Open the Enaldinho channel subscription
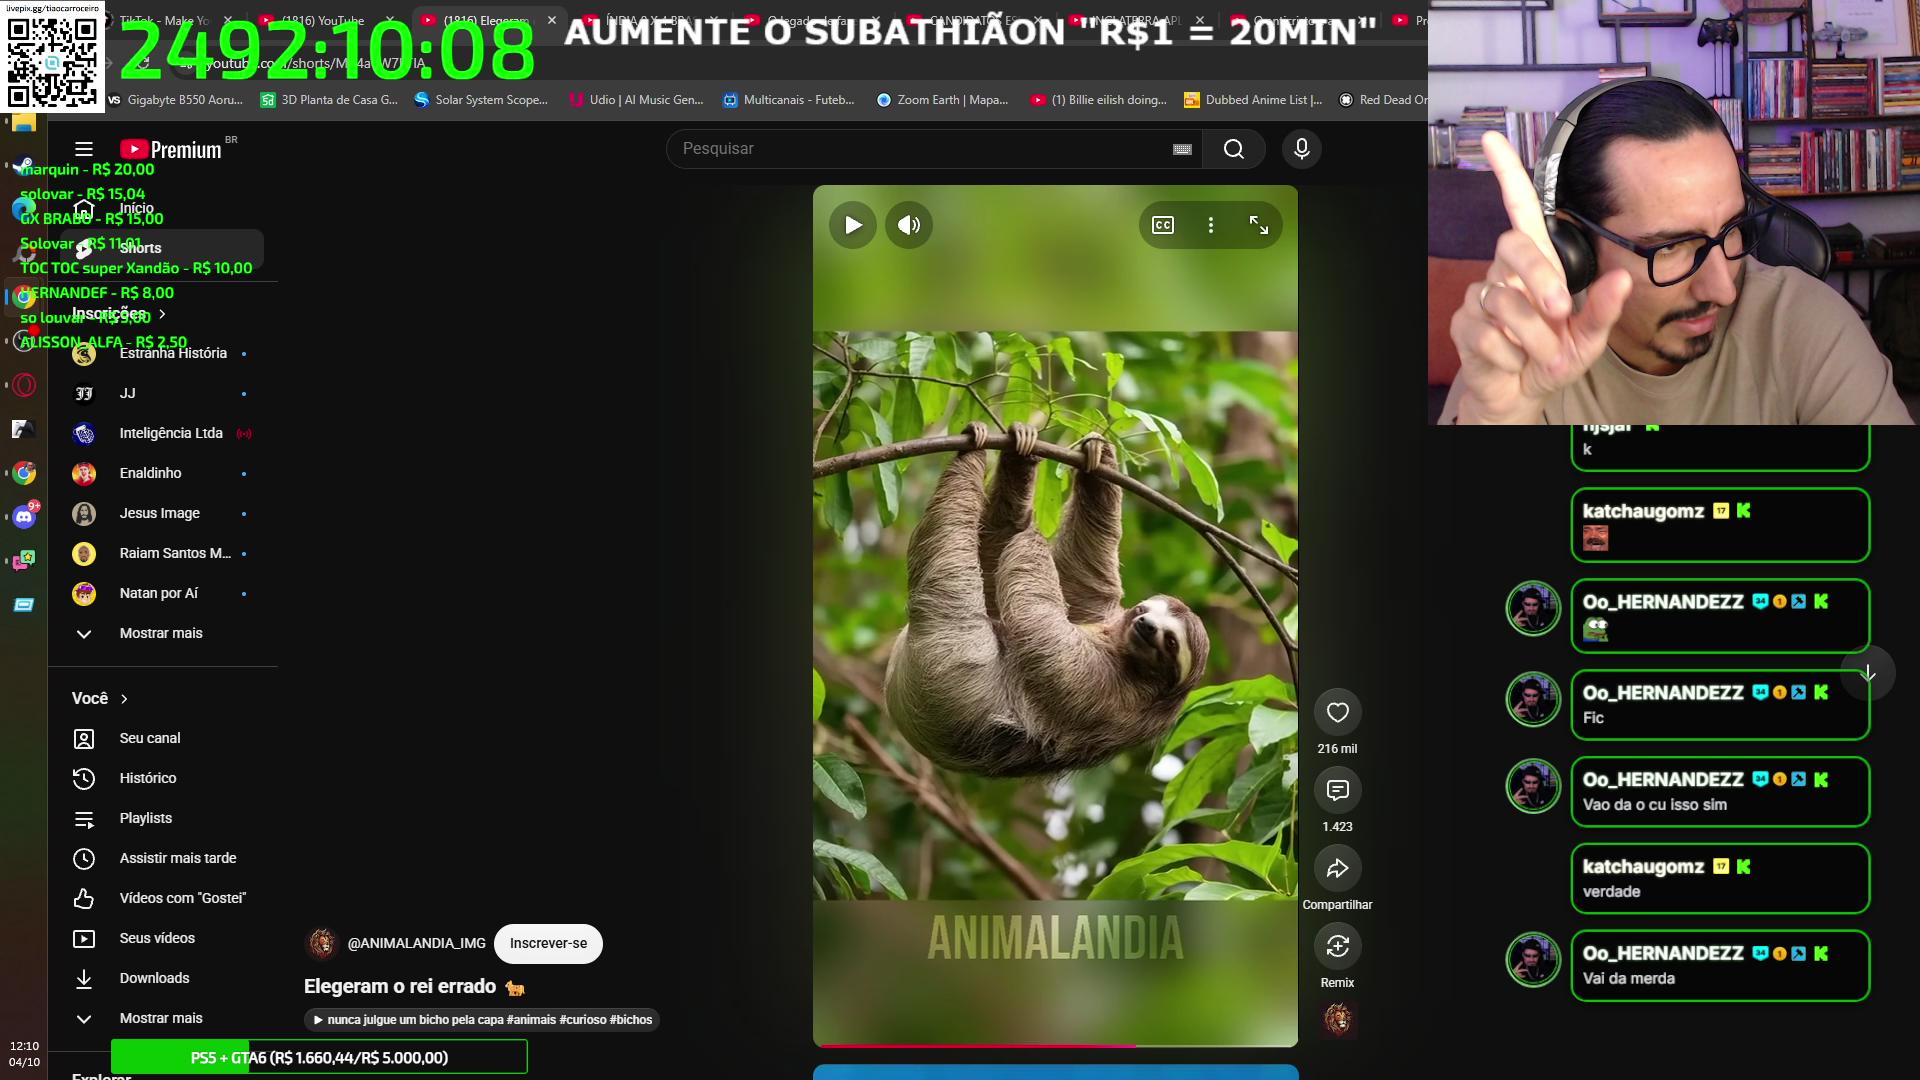The width and height of the screenshot is (1920, 1080). click(160, 473)
